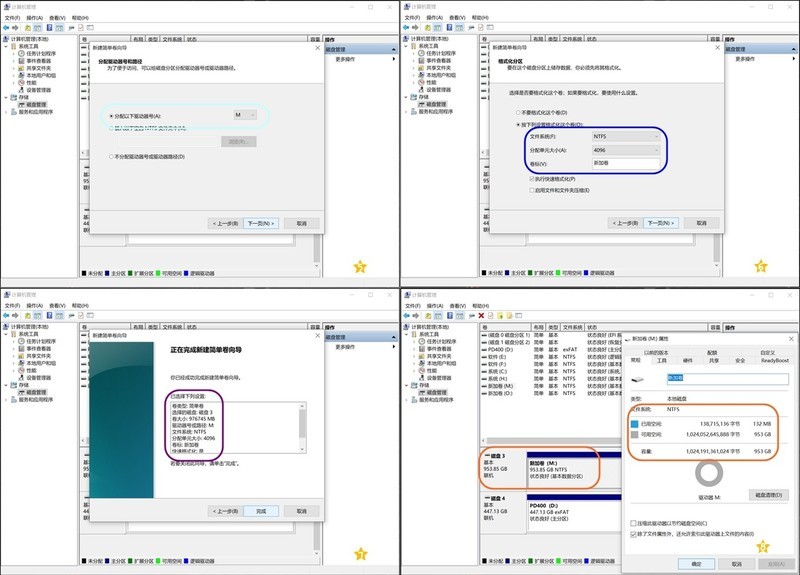The image size is (800, 575).
Task: Enable the 启用文件和文件夹压缩 checkbox
Action: [x=532, y=190]
